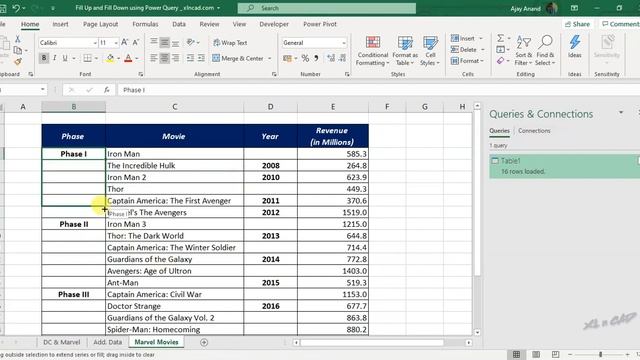Open the Borders button
The image size is (640, 360).
(87, 58)
